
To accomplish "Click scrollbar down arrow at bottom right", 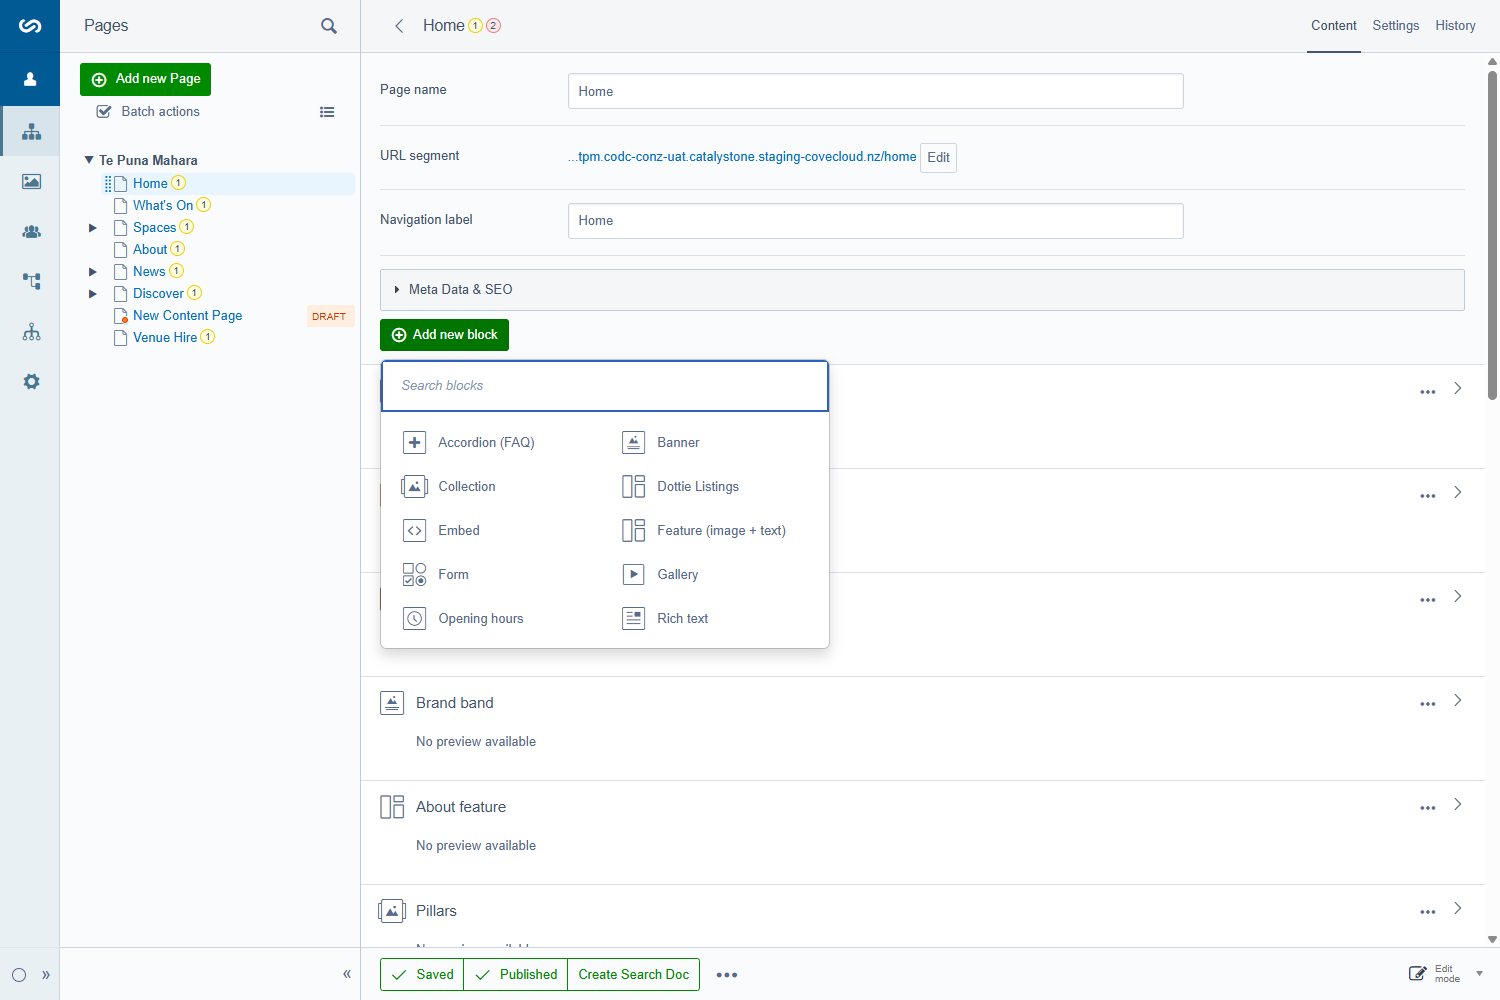I will point(1492,939).
